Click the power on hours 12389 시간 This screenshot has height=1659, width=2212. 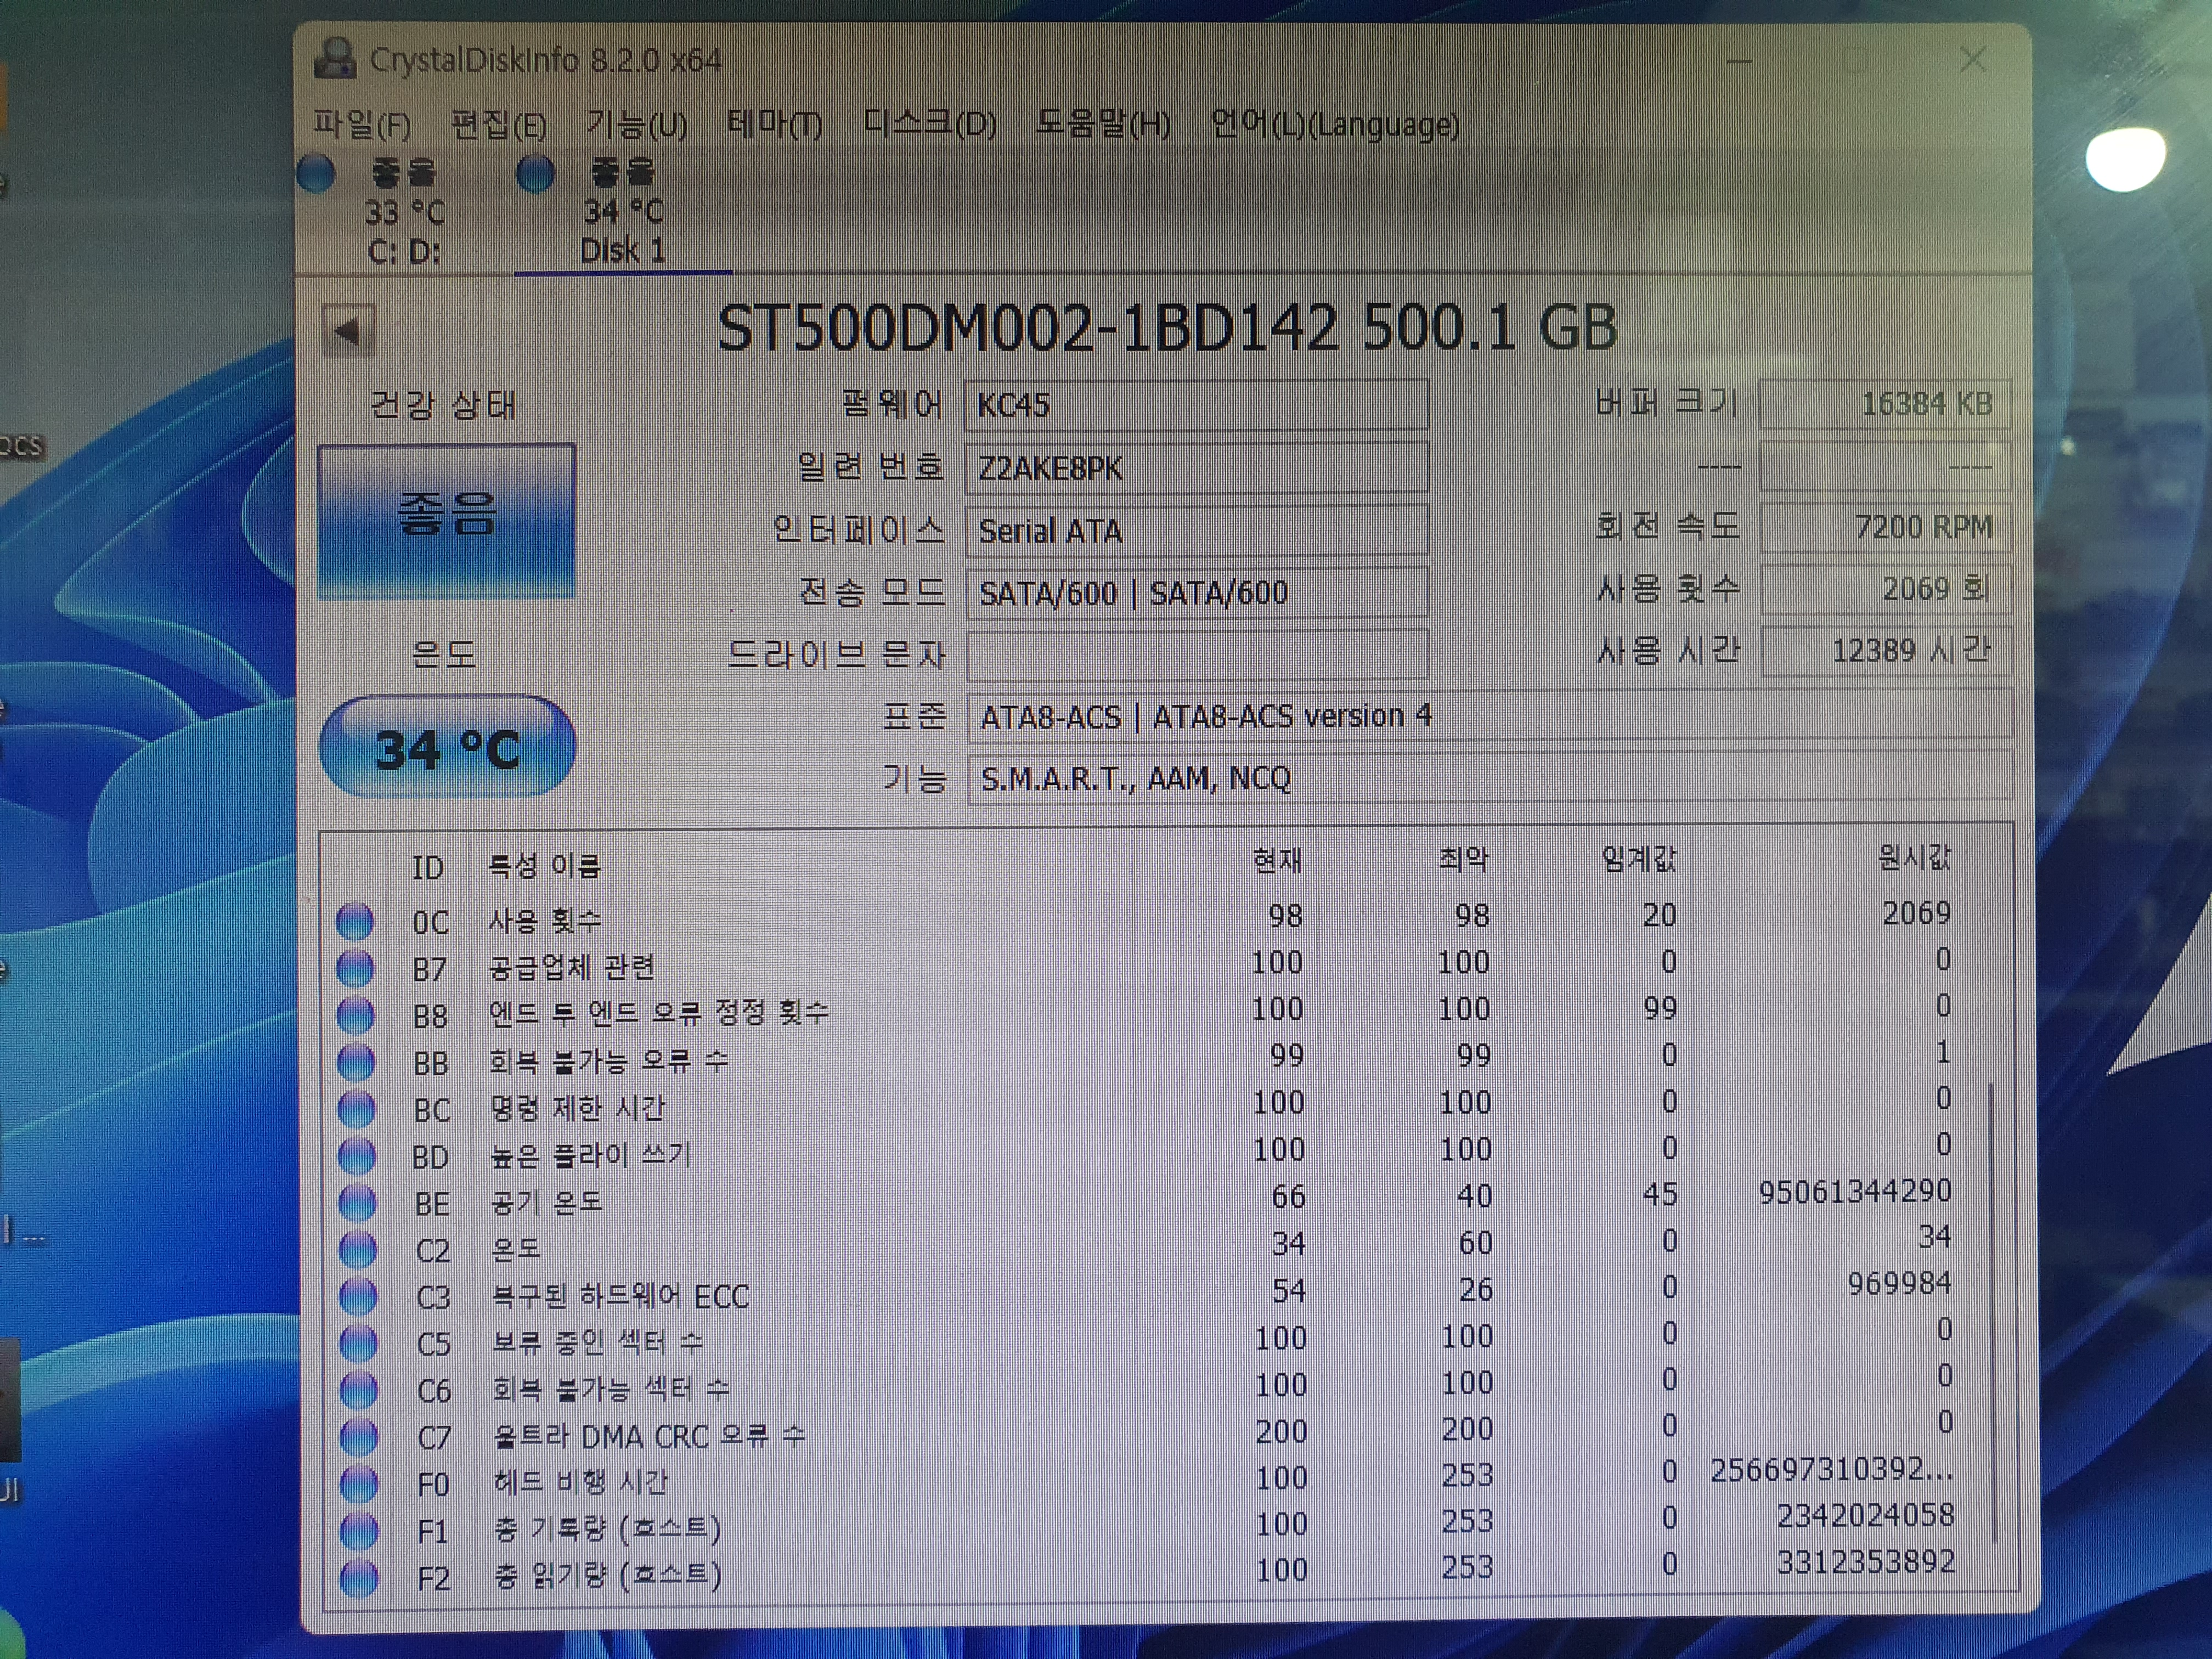(1885, 651)
